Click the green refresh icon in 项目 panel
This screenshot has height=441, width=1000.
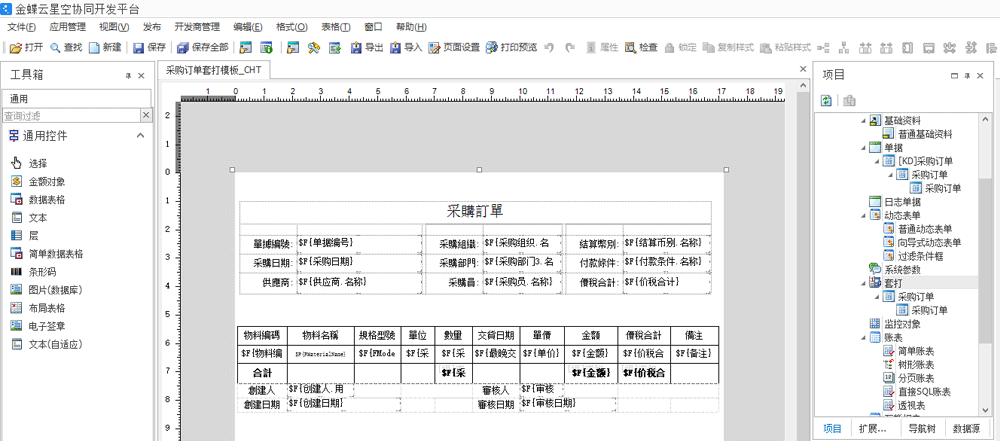pyautogui.click(x=827, y=100)
